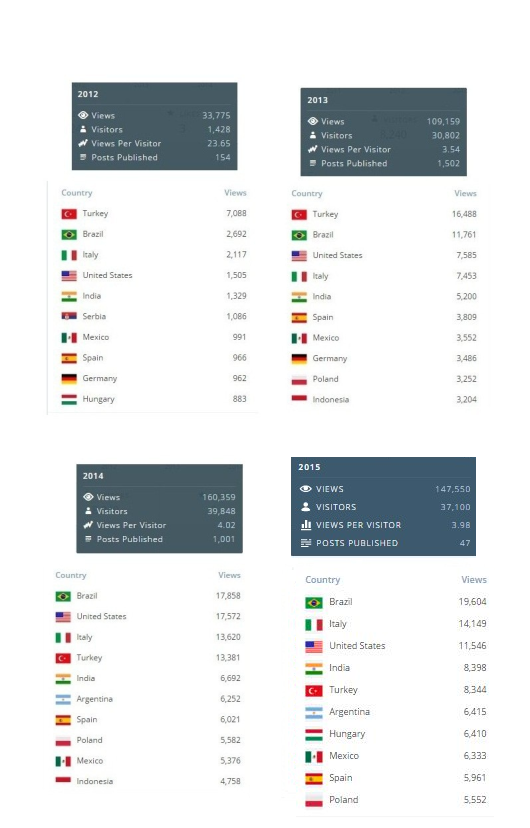Viewport: 530px width, 828px height.
Task: Select the 2015 year header
Action: (x=309, y=467)
